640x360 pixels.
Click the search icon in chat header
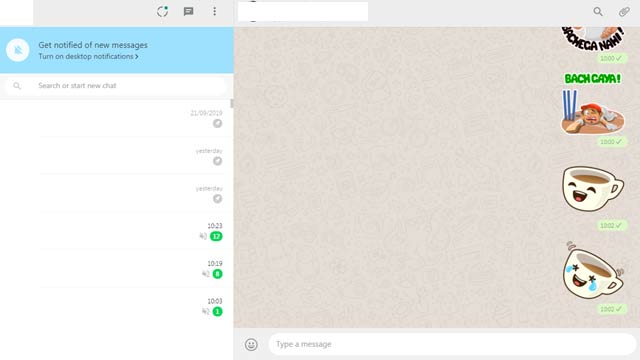(x=598, y=11)
